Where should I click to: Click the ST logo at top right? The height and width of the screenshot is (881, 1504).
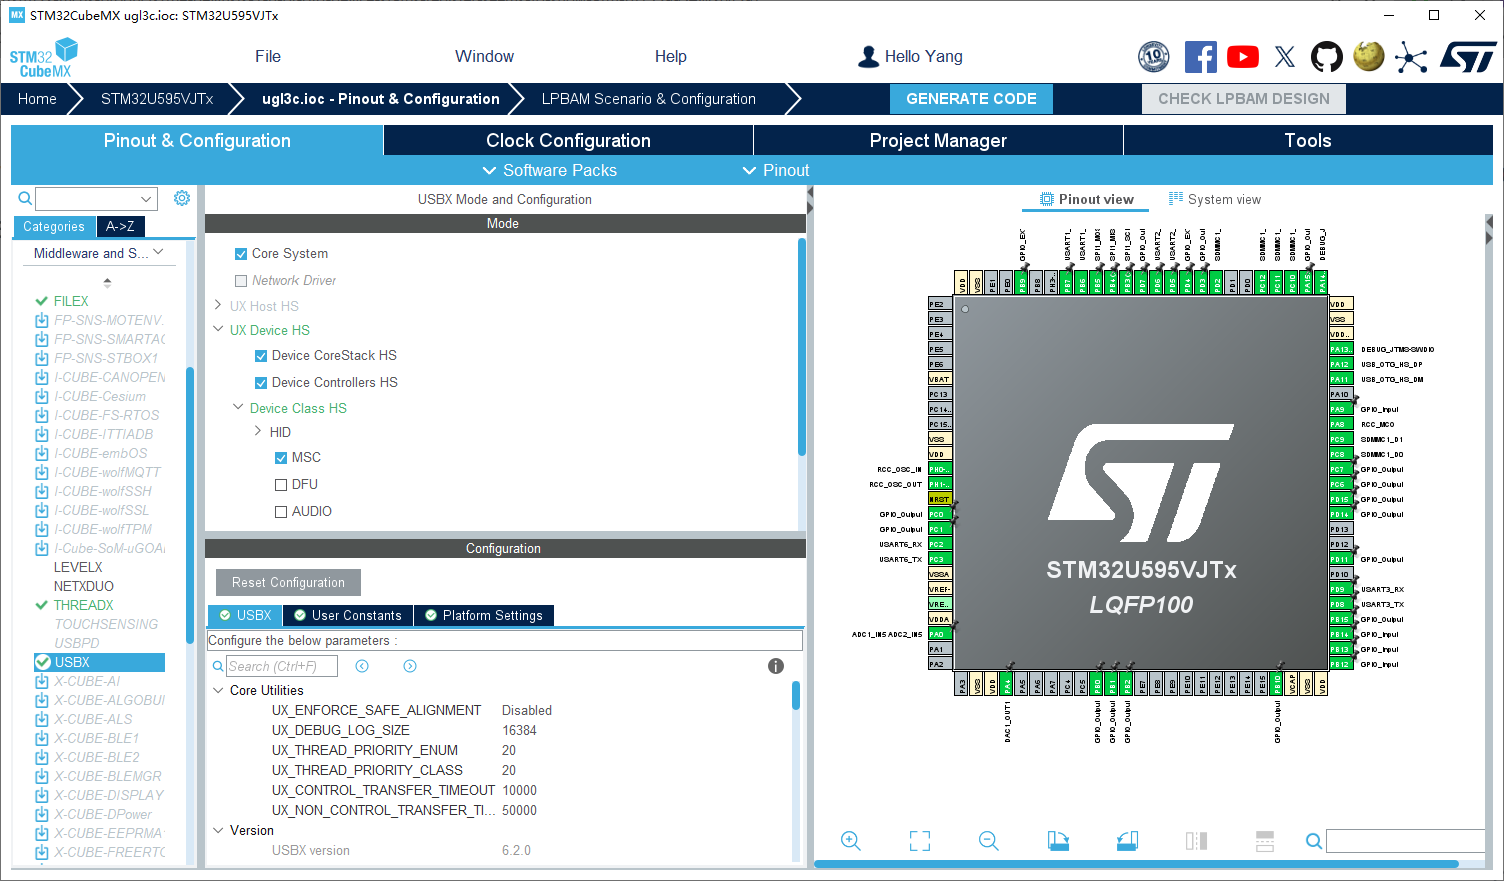(x=1469, y=57)
